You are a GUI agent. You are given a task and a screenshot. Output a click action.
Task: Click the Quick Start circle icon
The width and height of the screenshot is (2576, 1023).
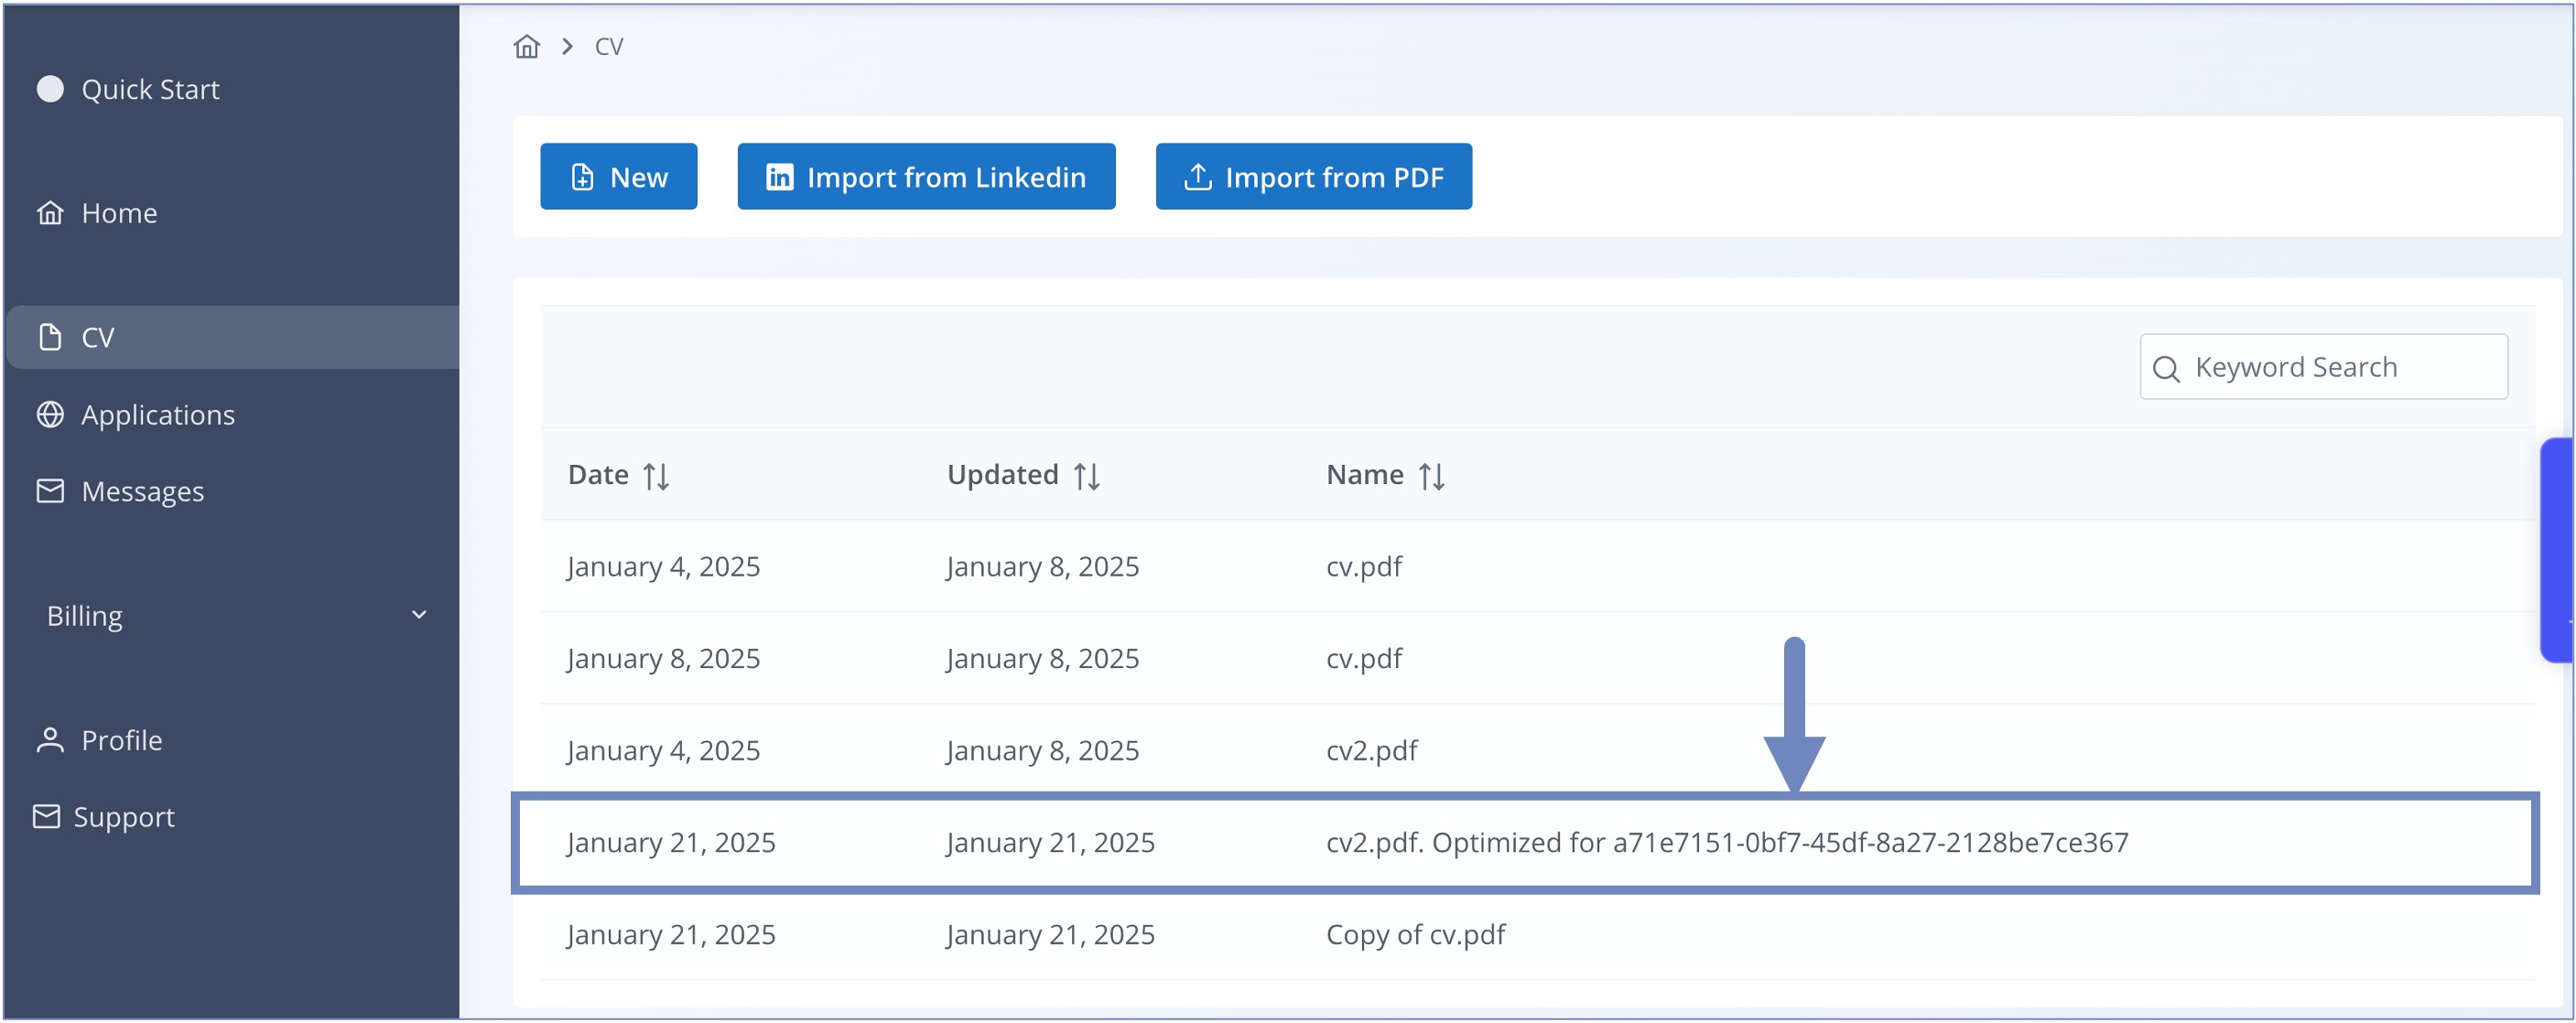point(50,89)
